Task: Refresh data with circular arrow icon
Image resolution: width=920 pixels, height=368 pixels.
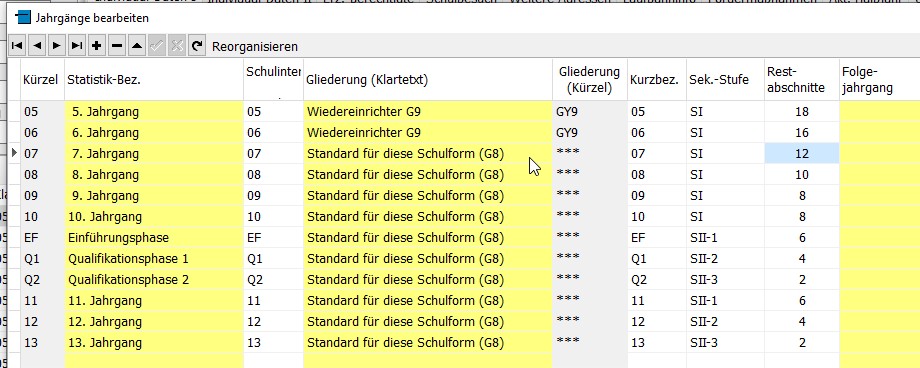Action: (x=197, y=46)
